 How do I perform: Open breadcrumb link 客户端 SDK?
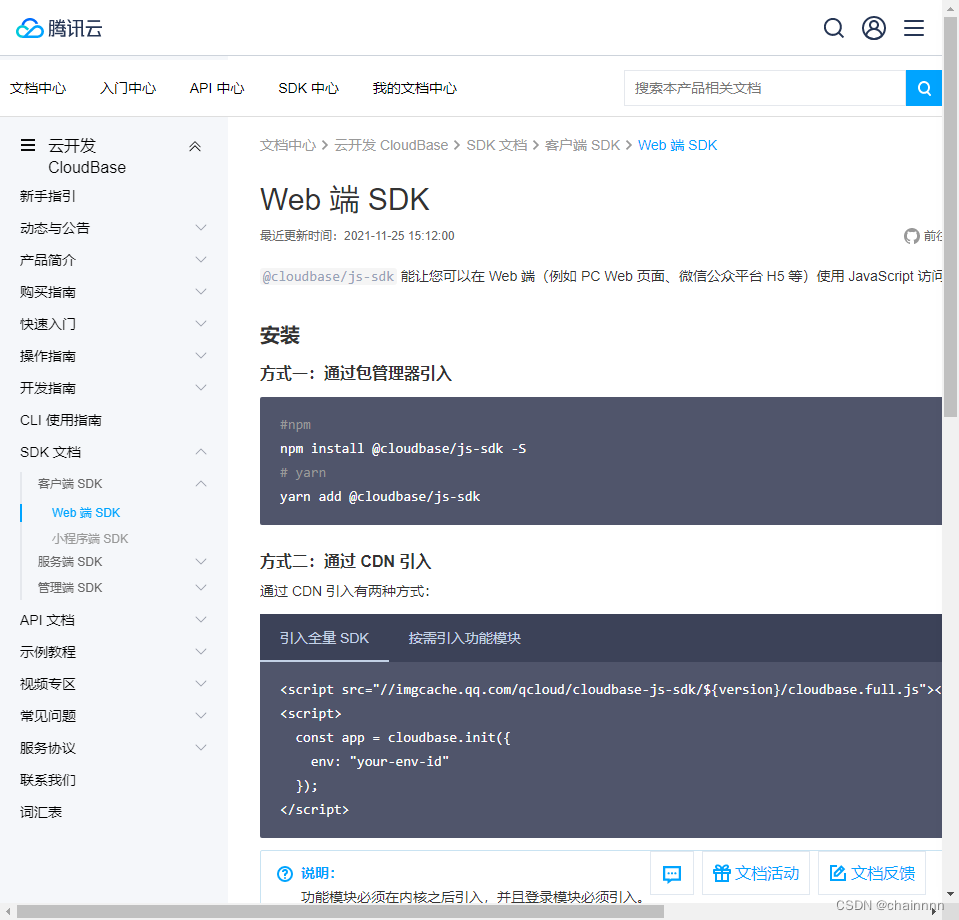pyautogui.click(x=582, y=145)
